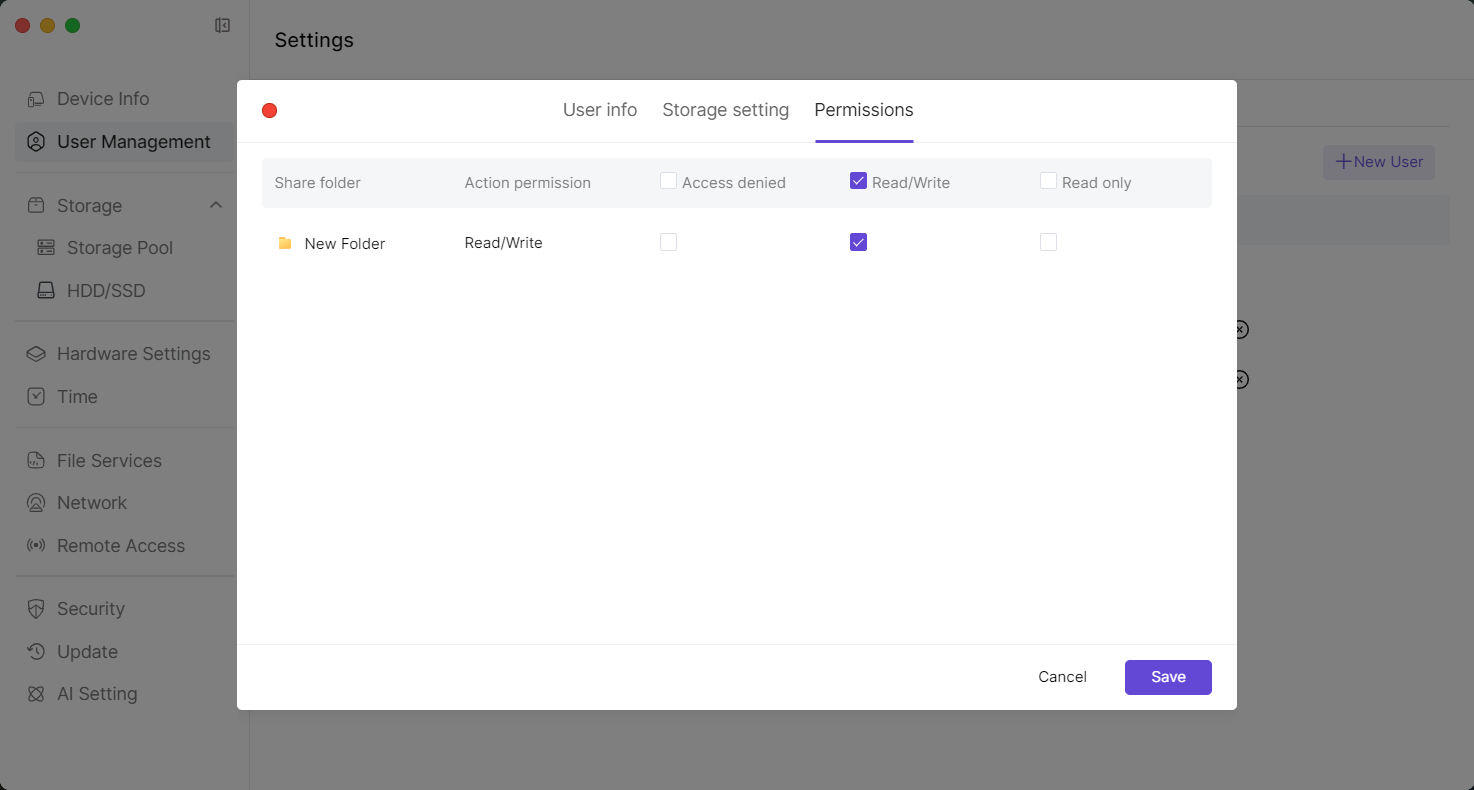The height and width of the screenshot is (790, 1474).
Task: Toggle the sidebar collapse icon
Action: click(x=223, y=26)
